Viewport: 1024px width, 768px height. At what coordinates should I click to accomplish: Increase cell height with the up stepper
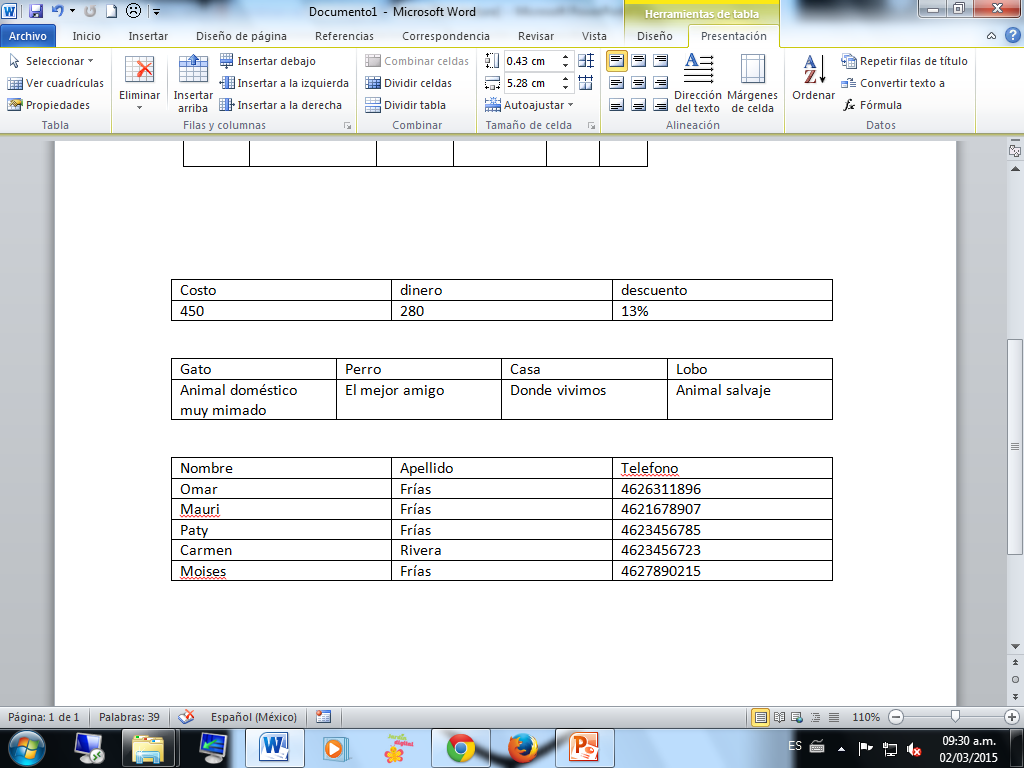coord(565,55)
